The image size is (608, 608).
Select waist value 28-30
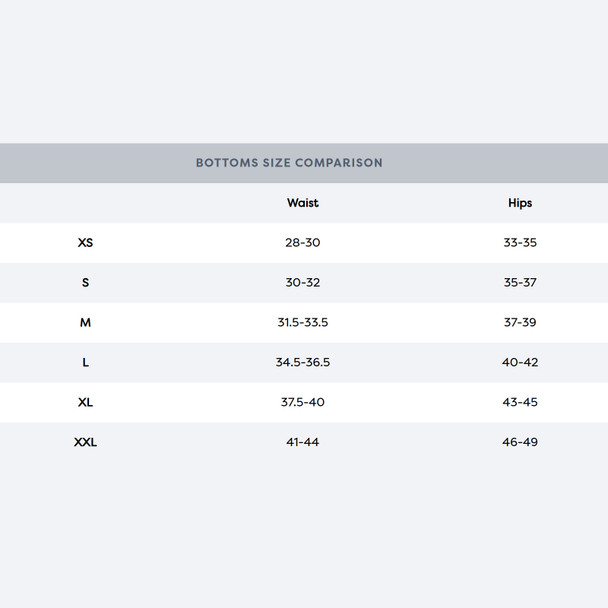(302, 243)
